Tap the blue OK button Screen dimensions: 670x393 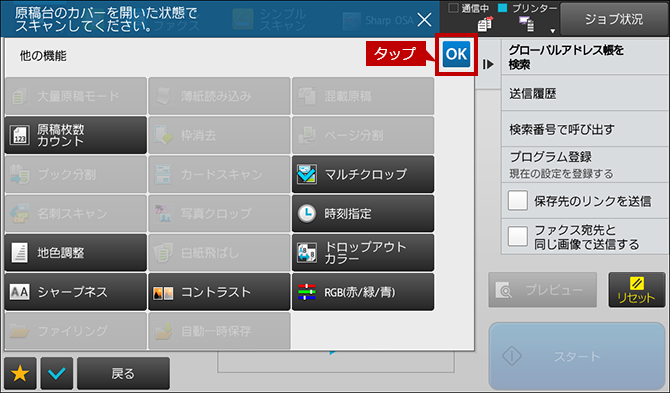pyautogui.click(x=456, y=54)
